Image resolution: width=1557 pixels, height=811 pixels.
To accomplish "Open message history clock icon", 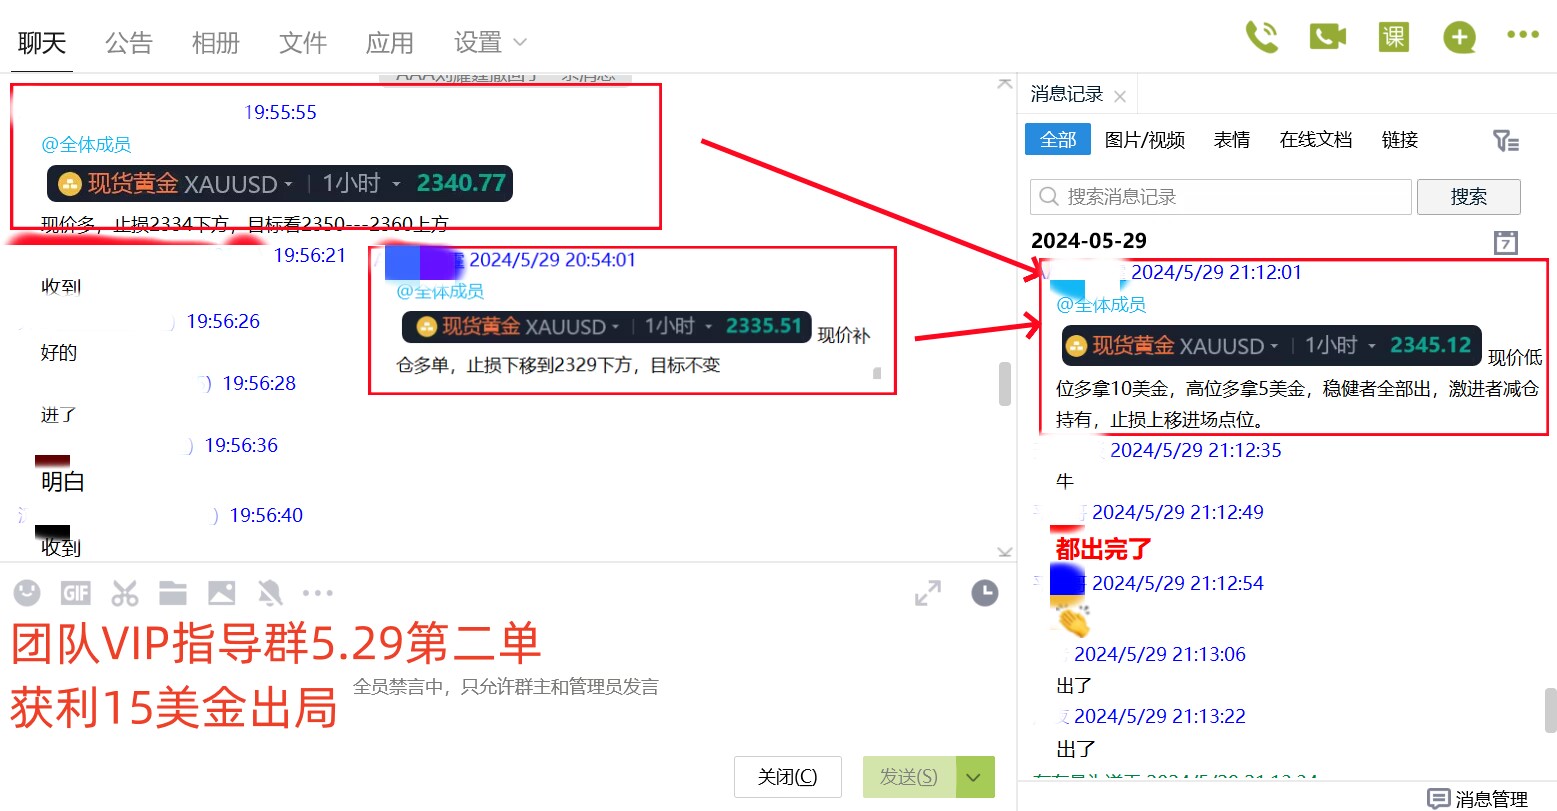I will 985,593.
